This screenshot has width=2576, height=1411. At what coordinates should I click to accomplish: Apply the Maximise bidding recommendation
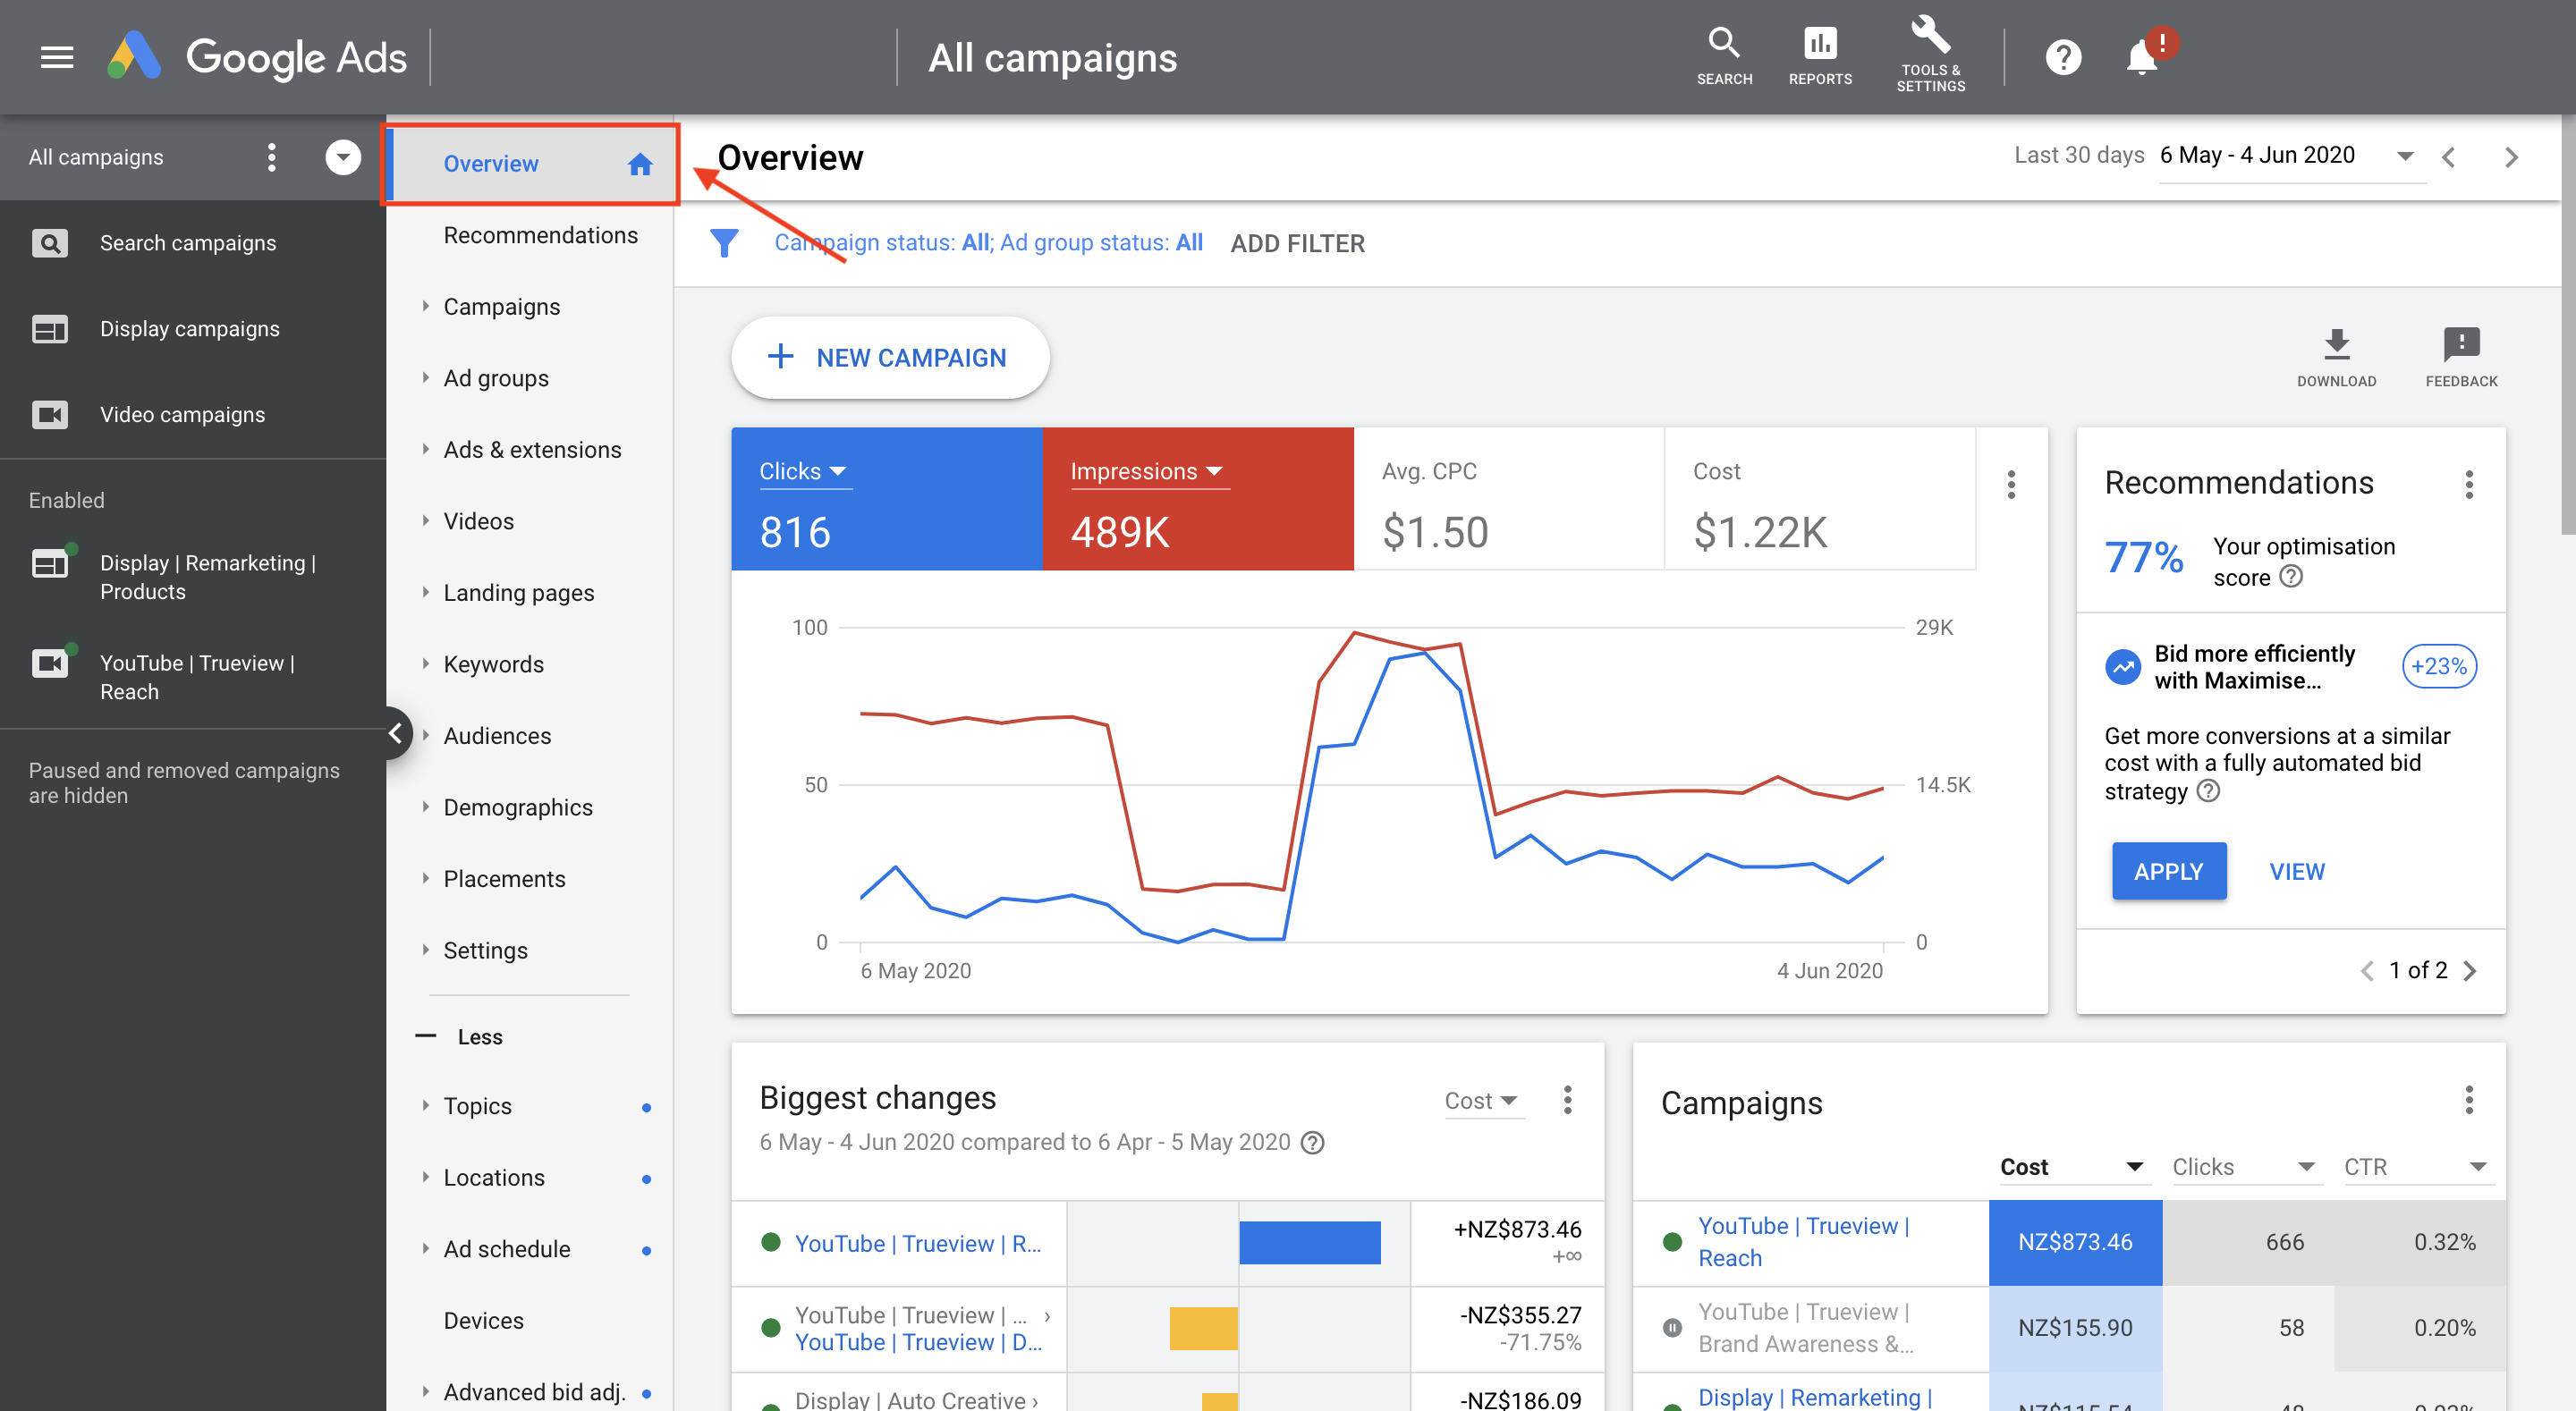(x=2168, y=871)
